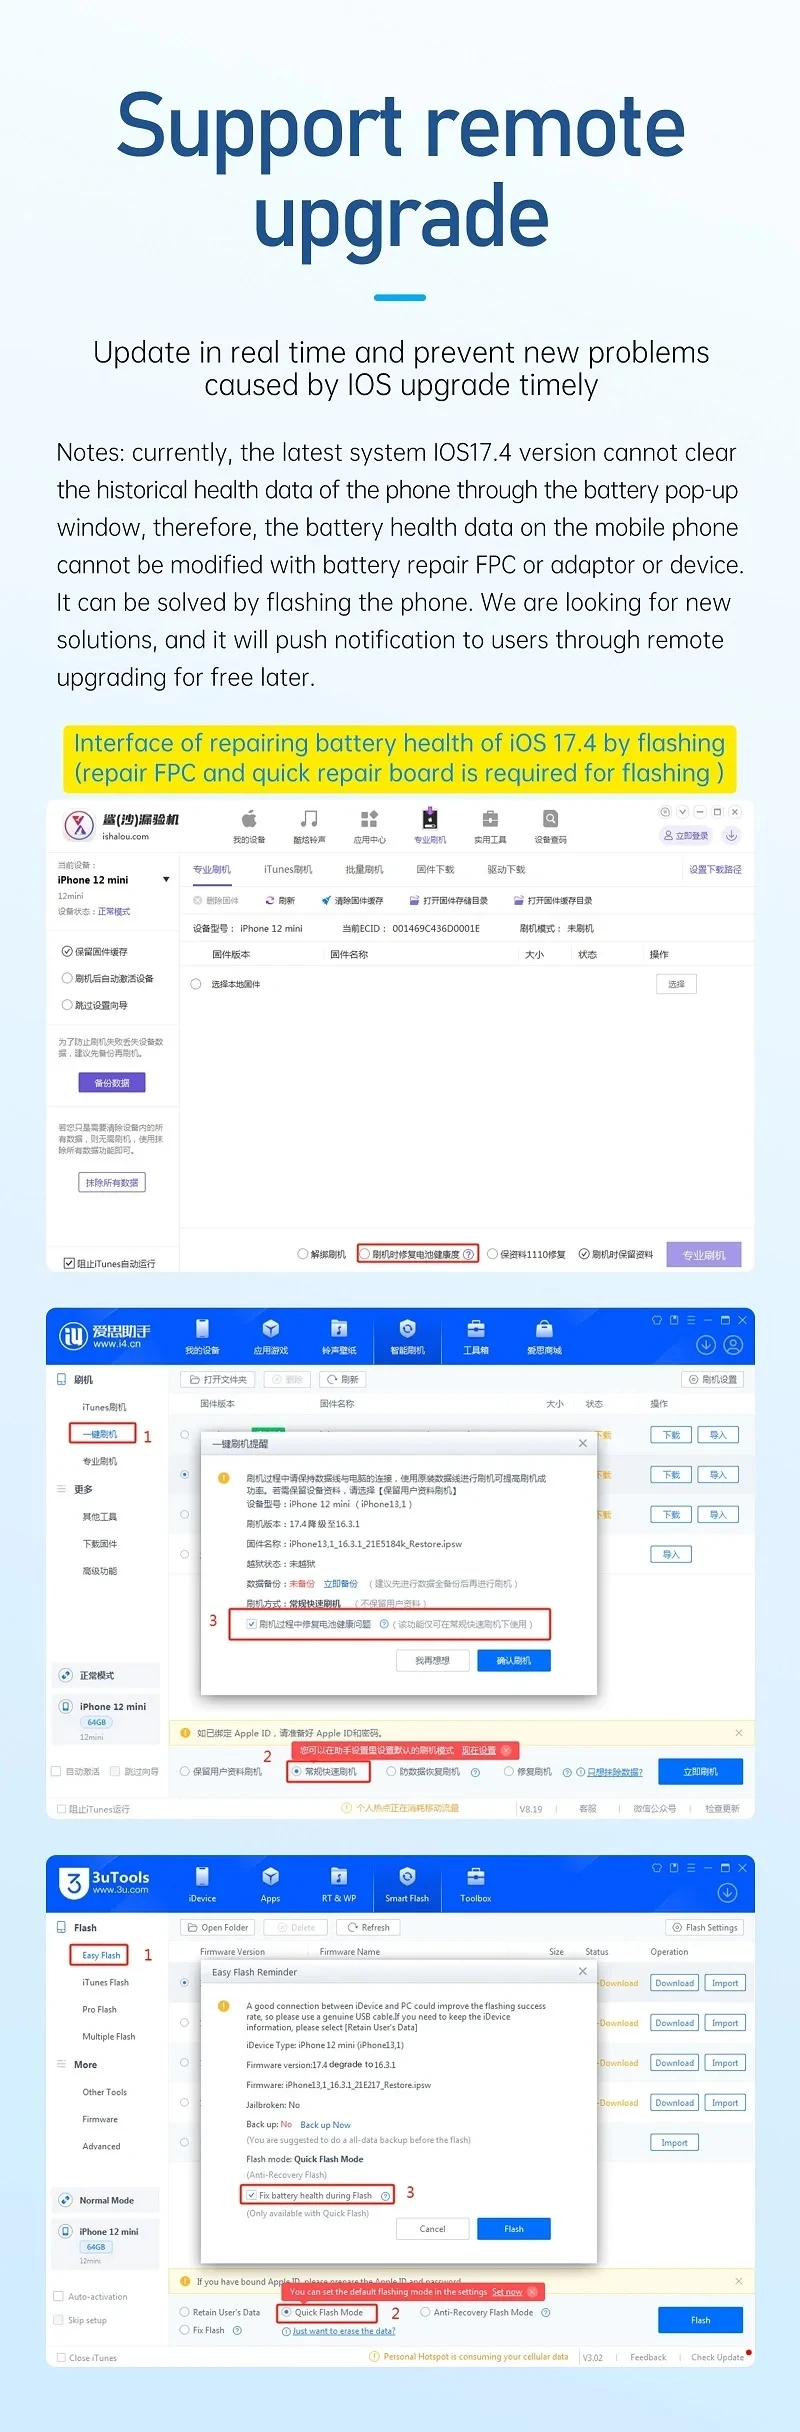The width and height of the screenshot is (800, 2432).
Task: Select 专业刷机 in i4 sidebar
Action: pyautogui.click(x=100, y=1461)
